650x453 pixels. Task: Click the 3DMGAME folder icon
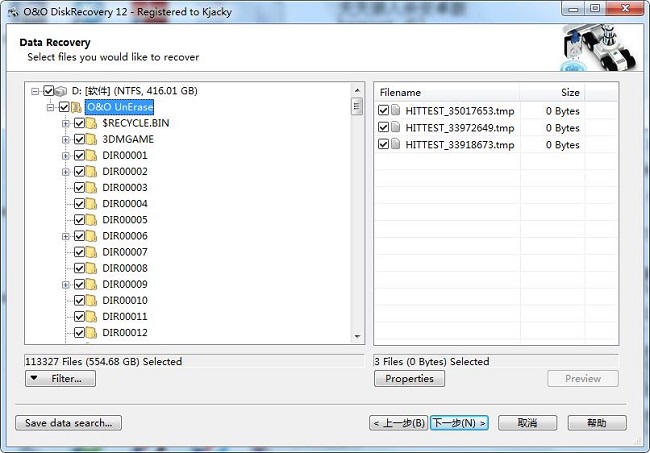click(x=91, y=139)
